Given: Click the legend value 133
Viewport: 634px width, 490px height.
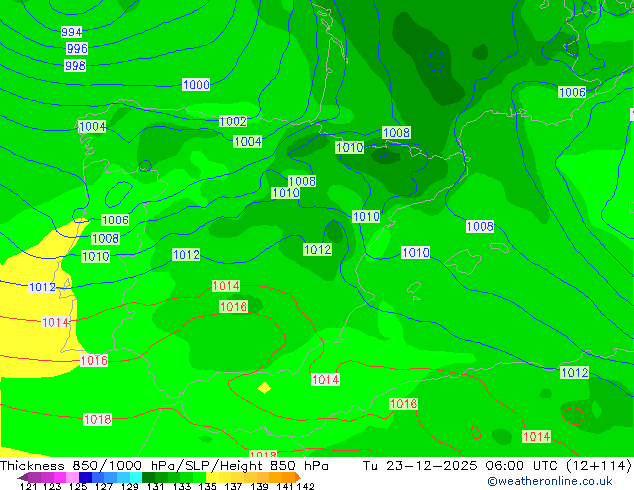Looking at the screenshot, I should [182, 486].
